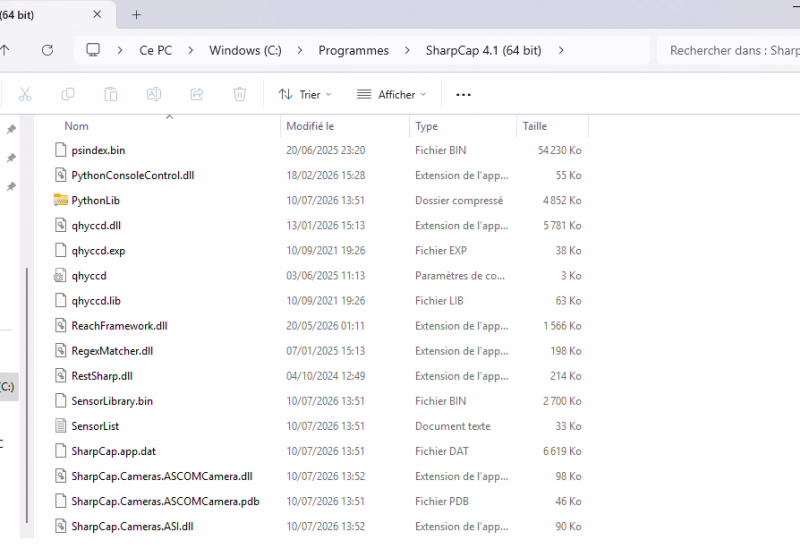Click Paramètres de co... type cell
Screen dimensions: 800x549
click(x=460, y=276)
